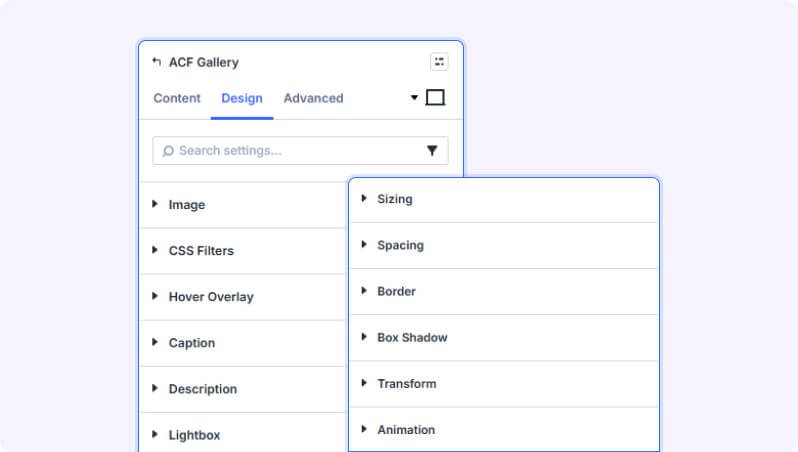Click the square preset box icon
Viewport: 798px width, 452px height.
pyautogui.click(x=435, y=97)
